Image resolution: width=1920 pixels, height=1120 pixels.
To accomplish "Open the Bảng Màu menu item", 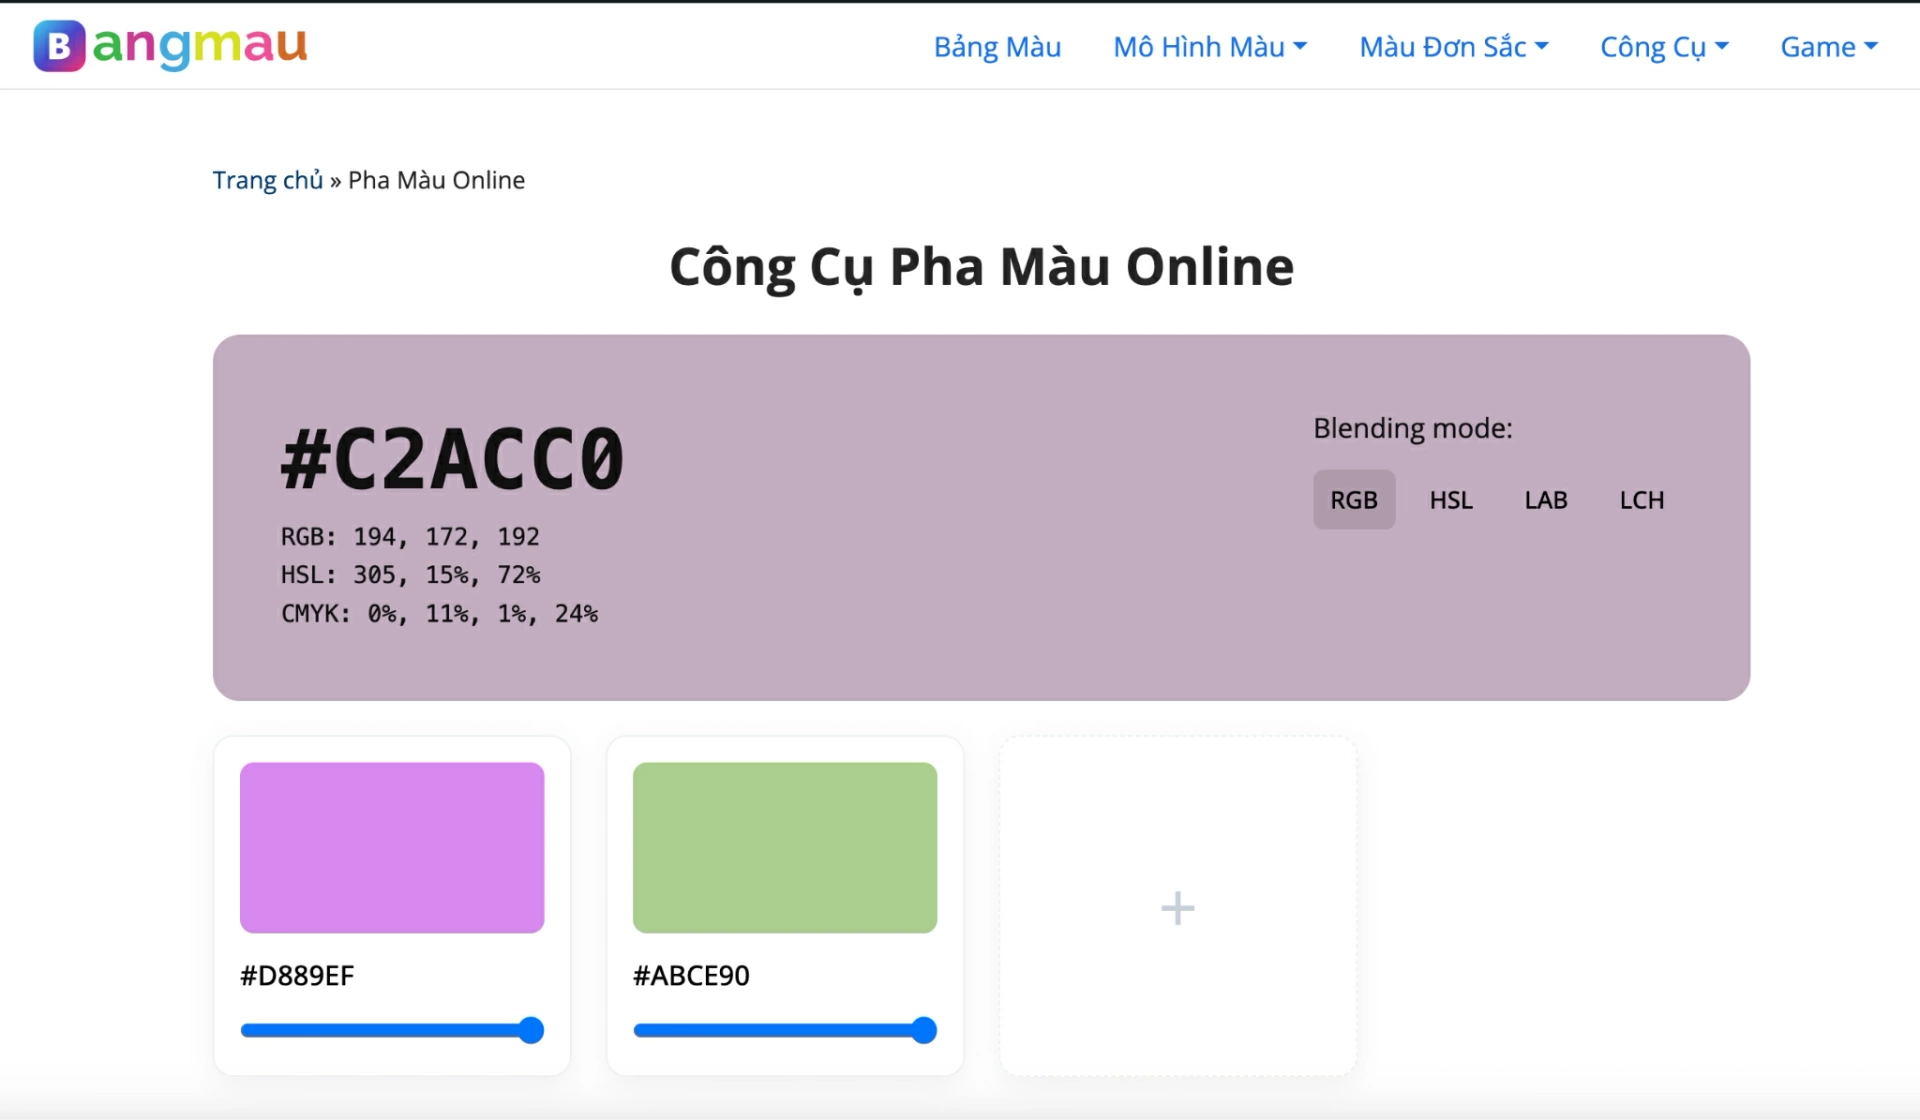I will pos(997,46).
